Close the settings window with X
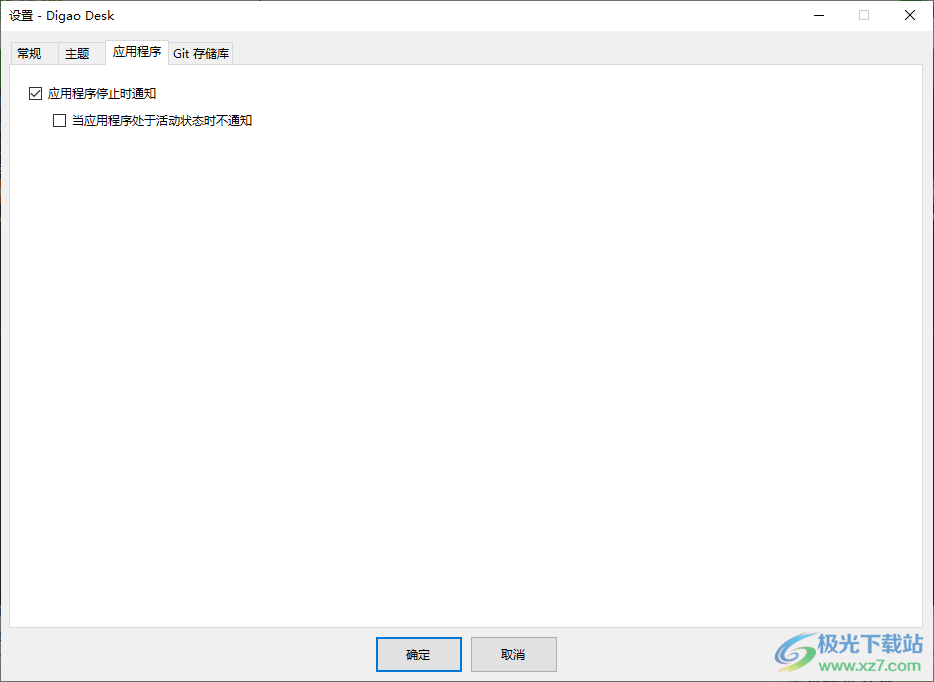 point(910,15)
